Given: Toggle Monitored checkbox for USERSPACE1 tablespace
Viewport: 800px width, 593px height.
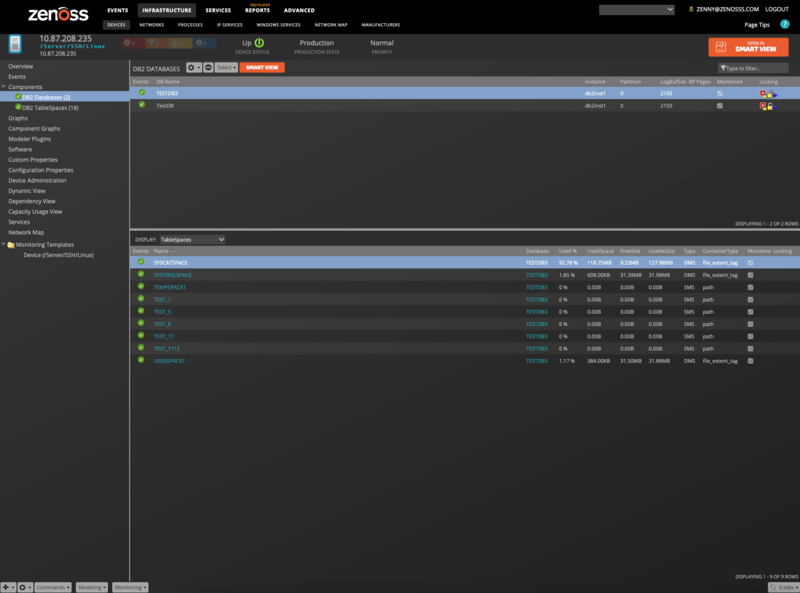Looking at the screenshot, I should [x=751, y=361].
